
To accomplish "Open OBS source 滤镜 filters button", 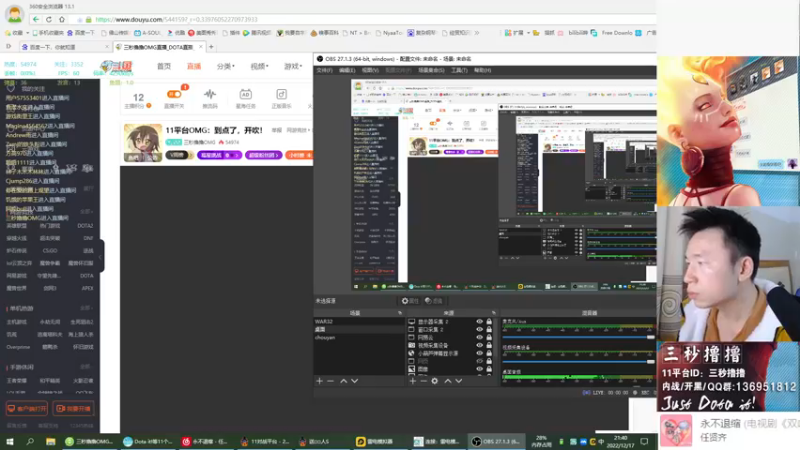I will pyautogui.click(x=434, y=301).
